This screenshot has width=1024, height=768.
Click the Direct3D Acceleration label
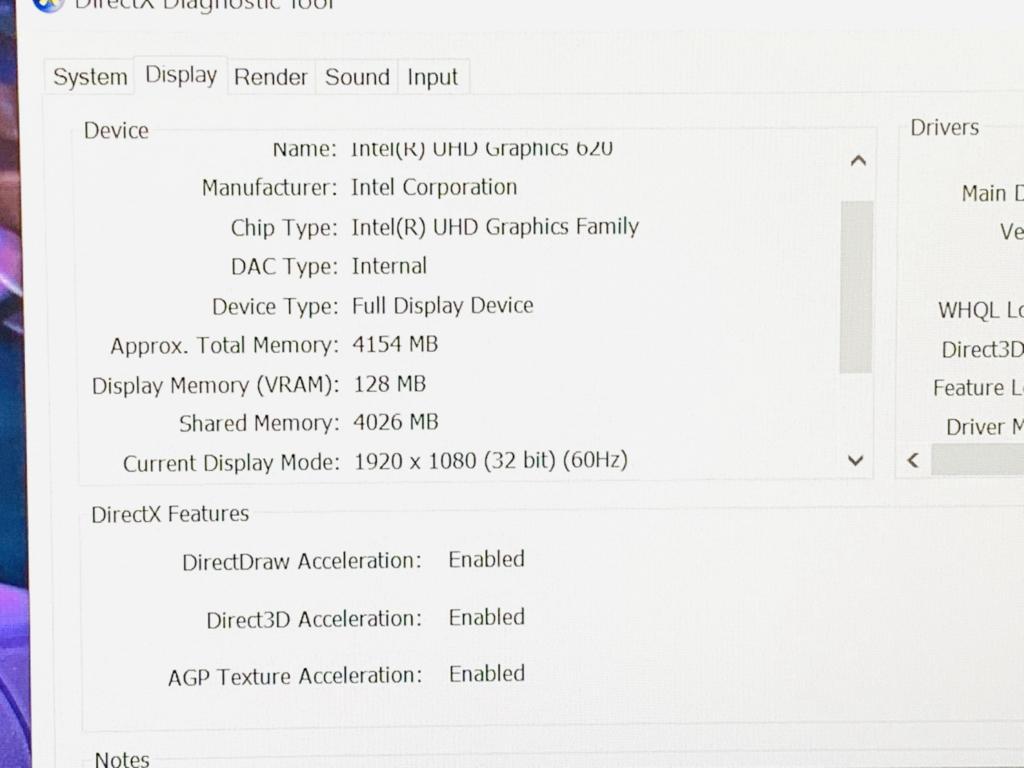pos(314,619)
